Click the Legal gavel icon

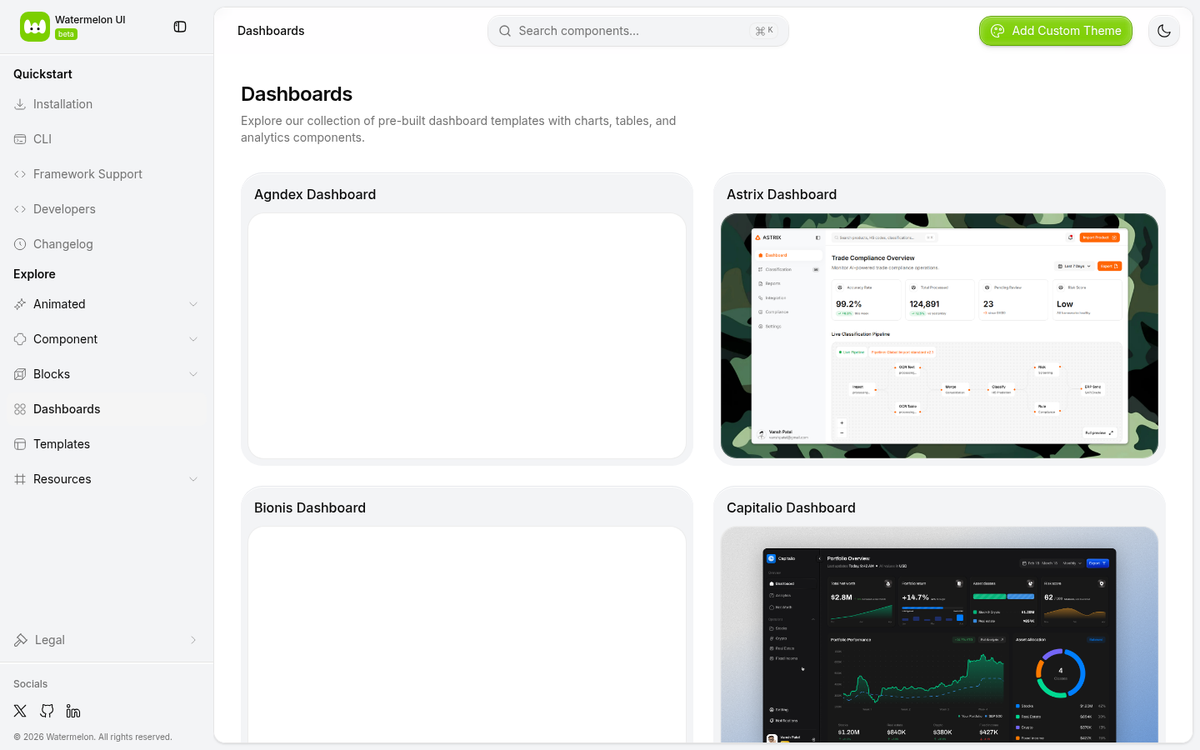click(x=21, y=640)
